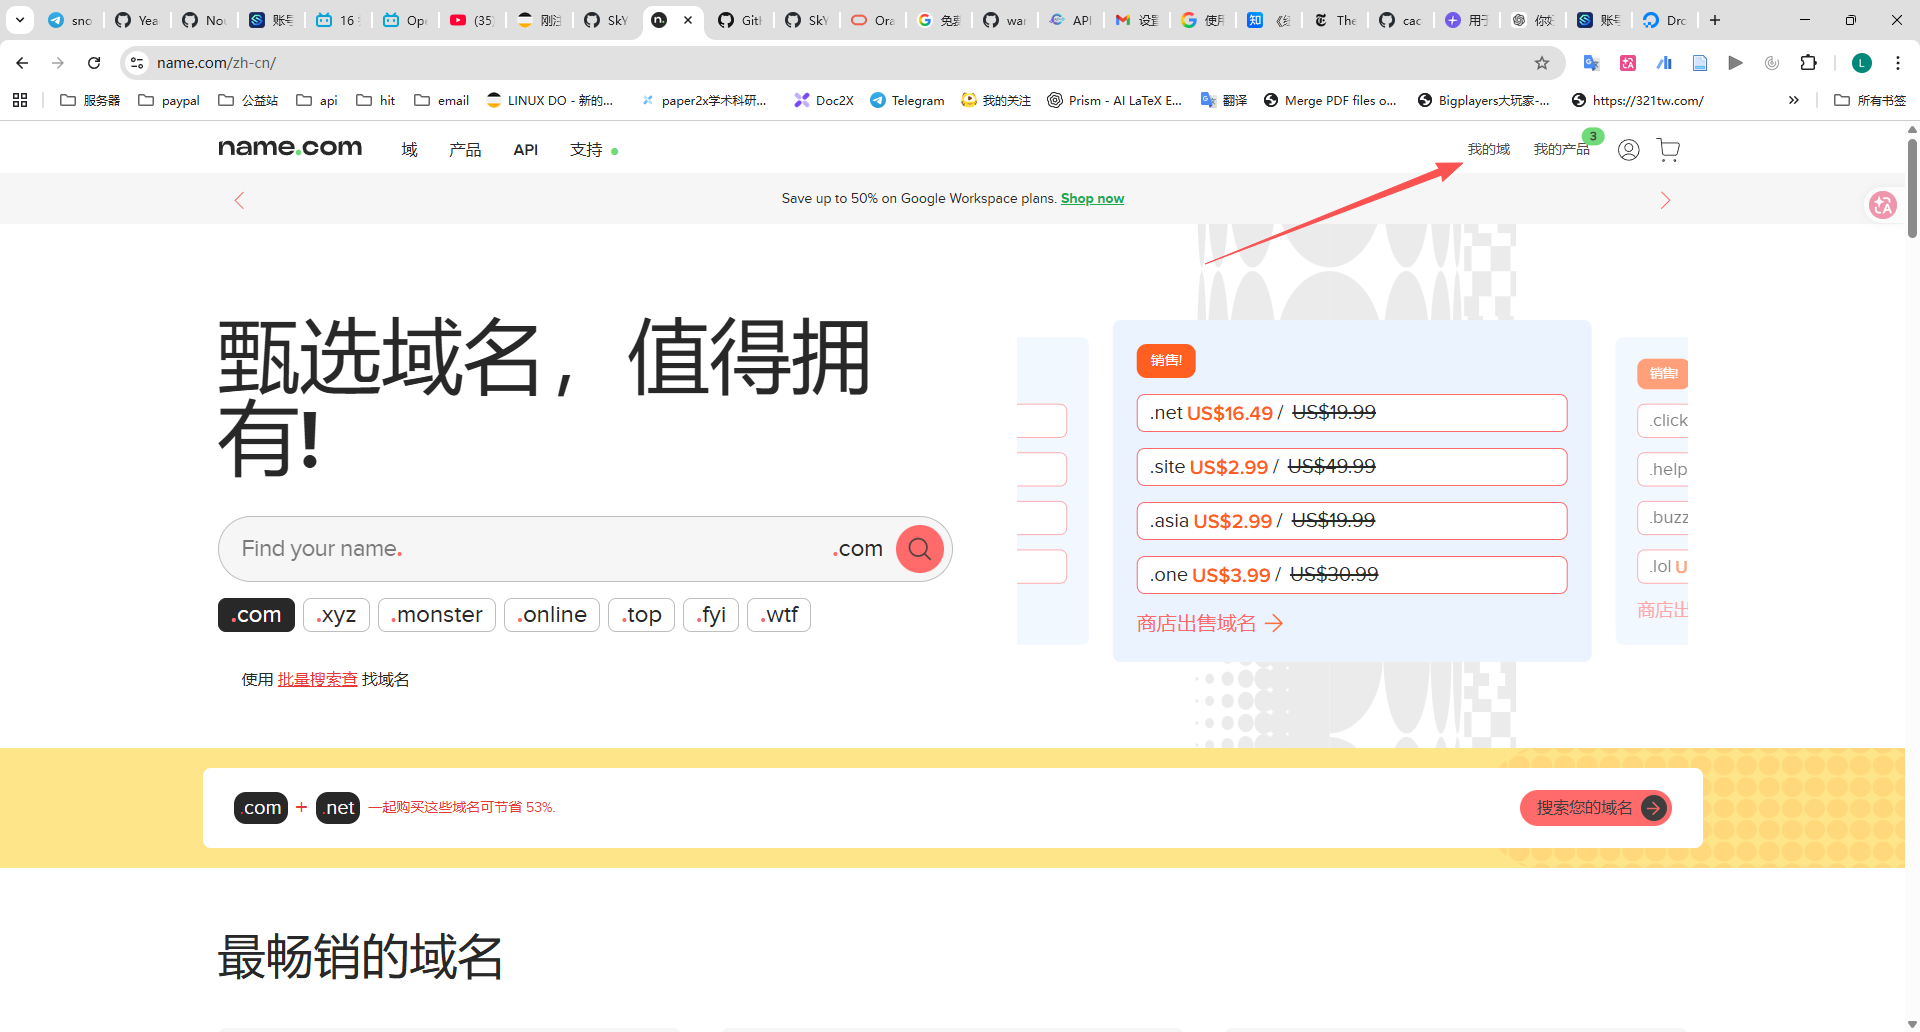1920x1032 pixels.
Task: Select the .com extension chip
Action: click(x=256, y=615)
